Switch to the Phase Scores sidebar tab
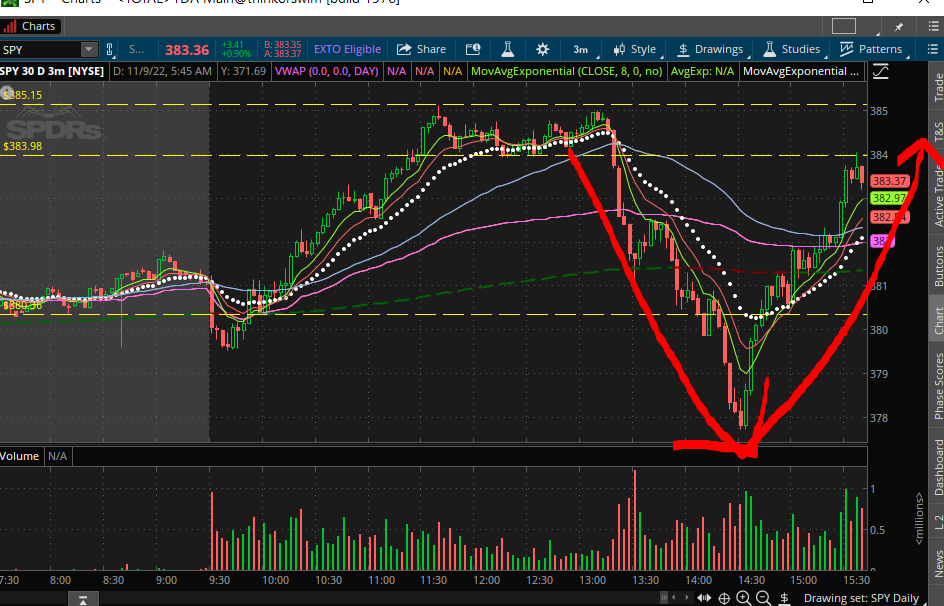This screenshot has width=944, height=606. click(x=937, y=386)
